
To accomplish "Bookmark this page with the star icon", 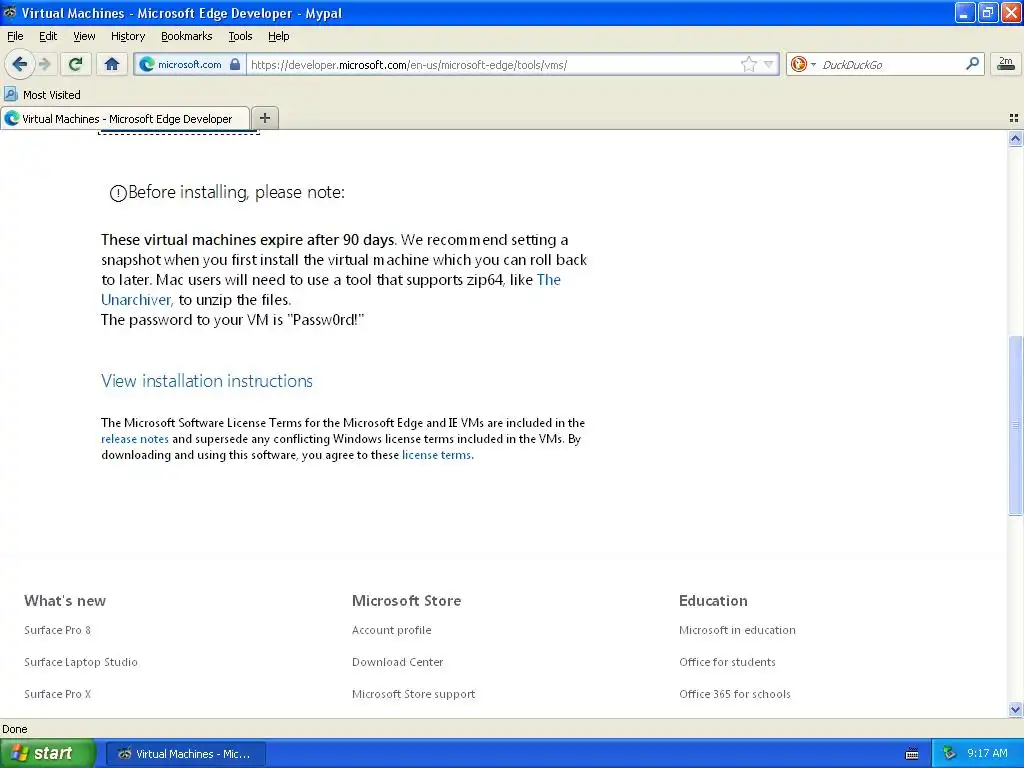I will coord(748,64).
